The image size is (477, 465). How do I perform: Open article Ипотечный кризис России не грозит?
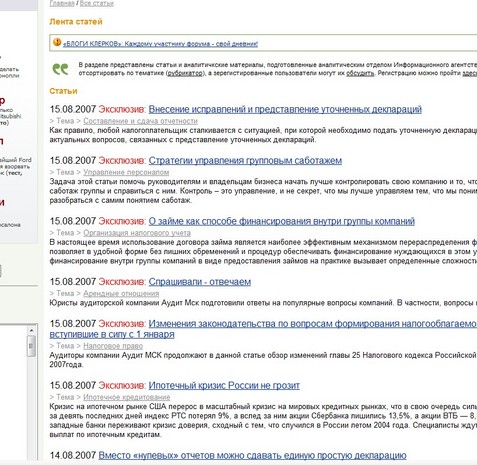pos(224,386)
